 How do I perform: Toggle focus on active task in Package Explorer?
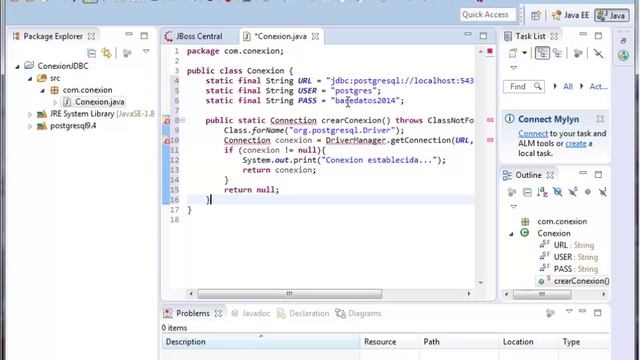coord(127,53)
